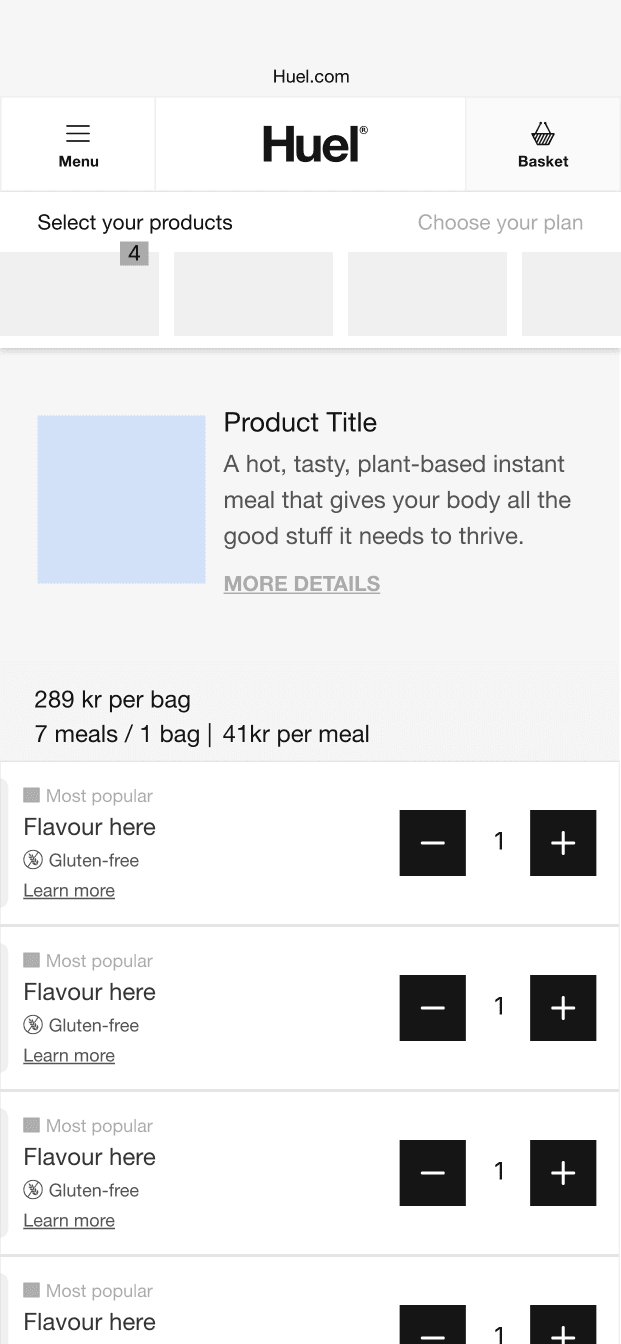Image resolution: width=621 pixels, height=1344 pixels.
Task: Select the 'Select your products' step tab
Action: 135,222
